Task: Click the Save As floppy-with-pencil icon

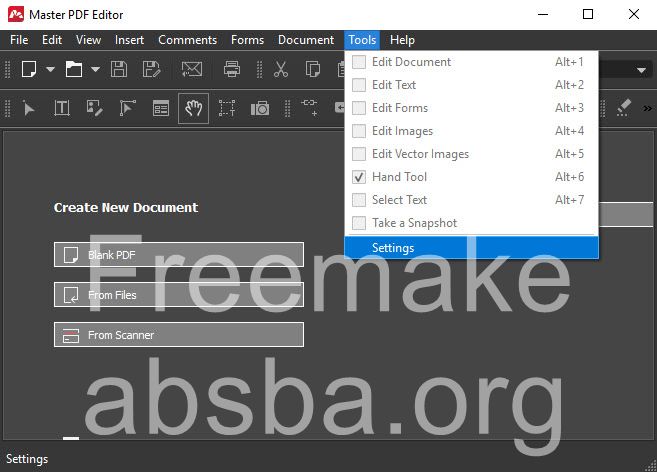Action: [x=151, y=69]
